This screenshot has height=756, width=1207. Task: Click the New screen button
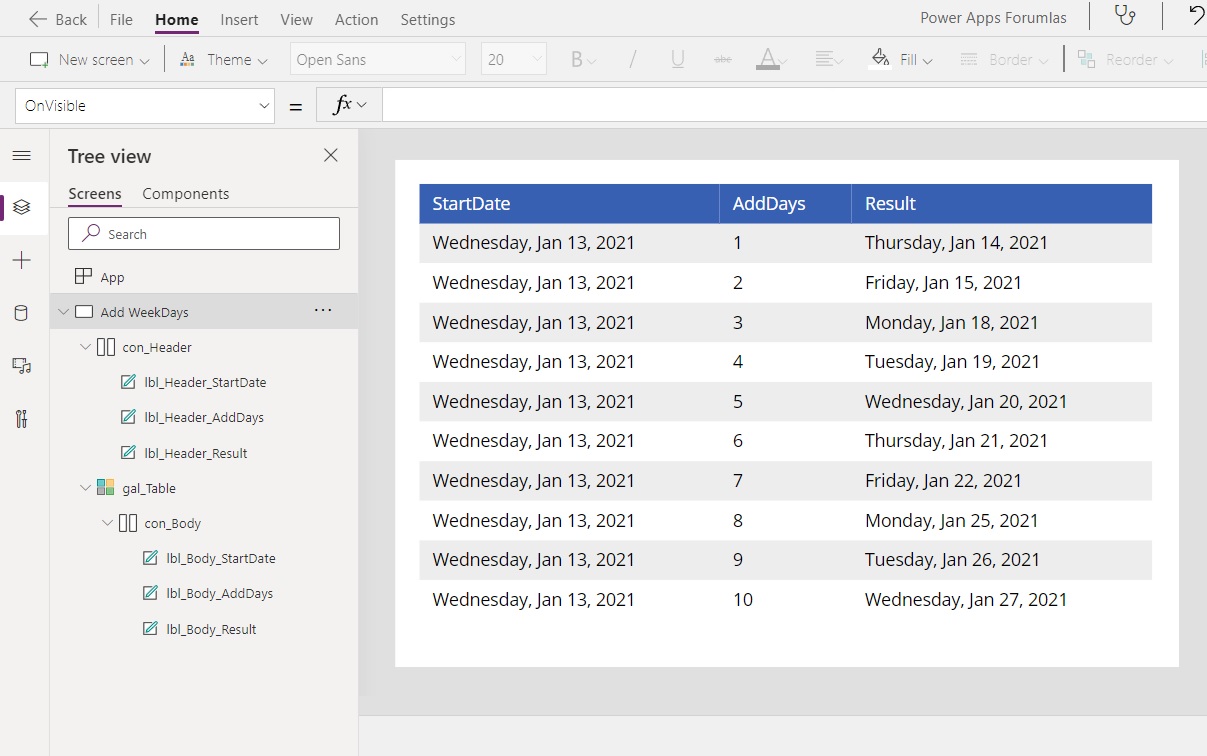[88, 59]
